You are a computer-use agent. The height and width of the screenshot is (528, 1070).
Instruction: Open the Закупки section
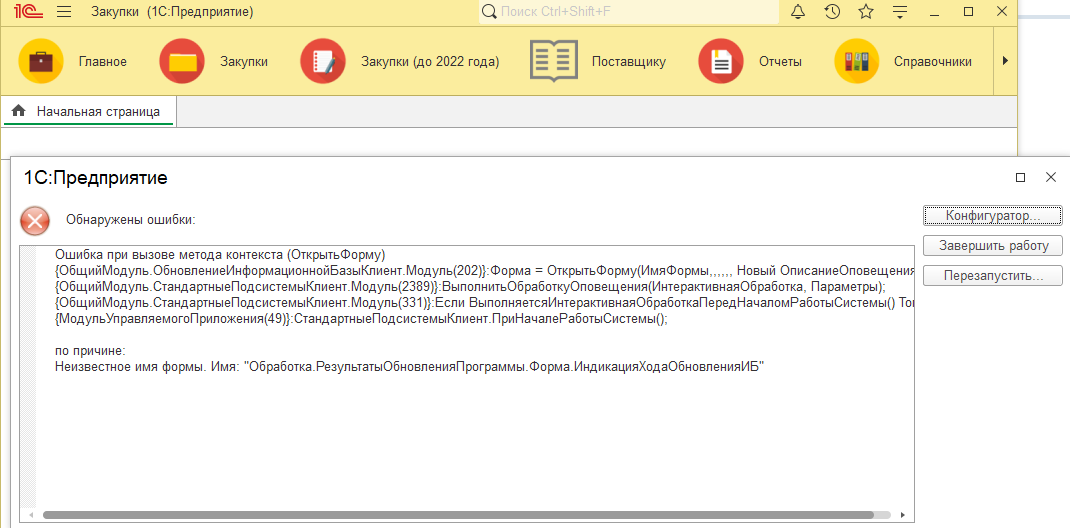(x=244, y=61)
